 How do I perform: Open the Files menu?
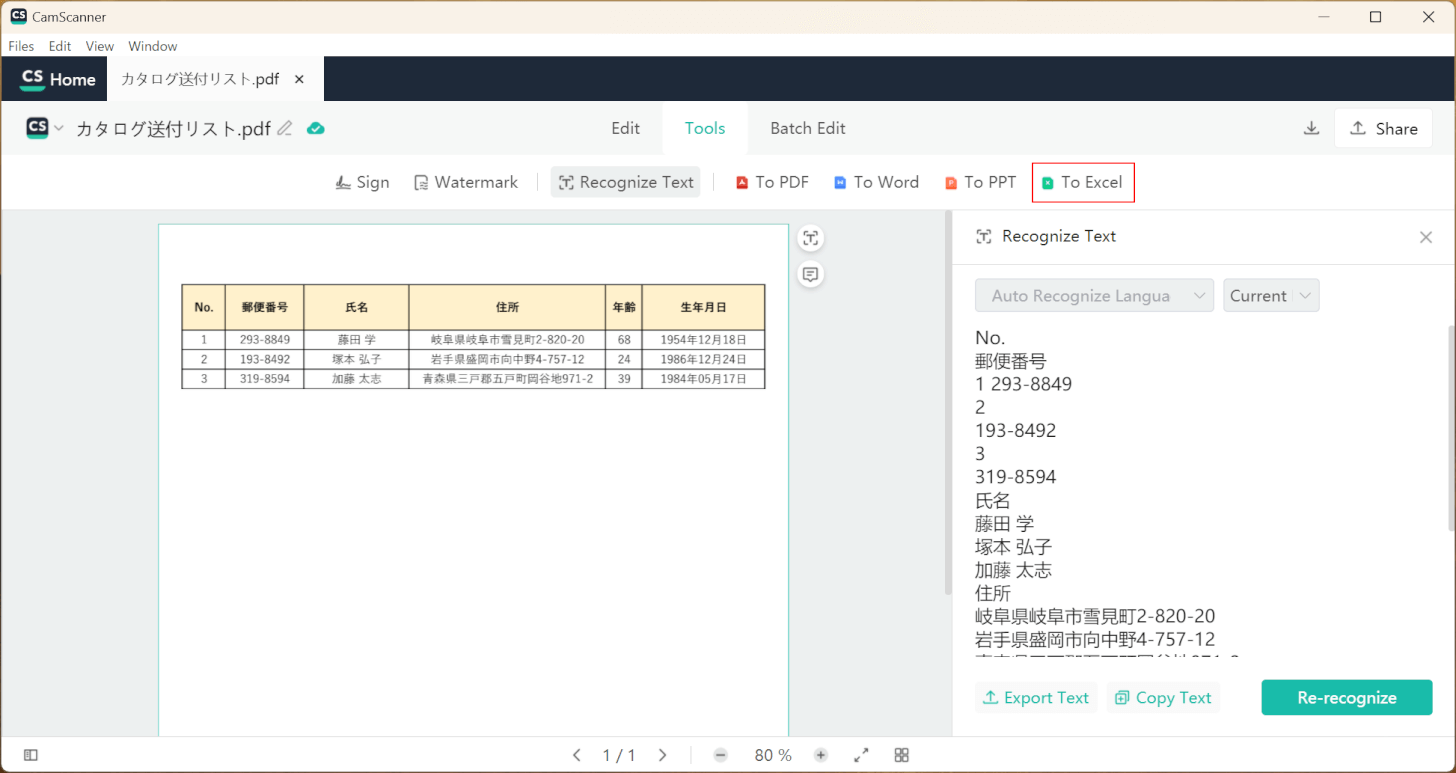(x=21, y=46)
